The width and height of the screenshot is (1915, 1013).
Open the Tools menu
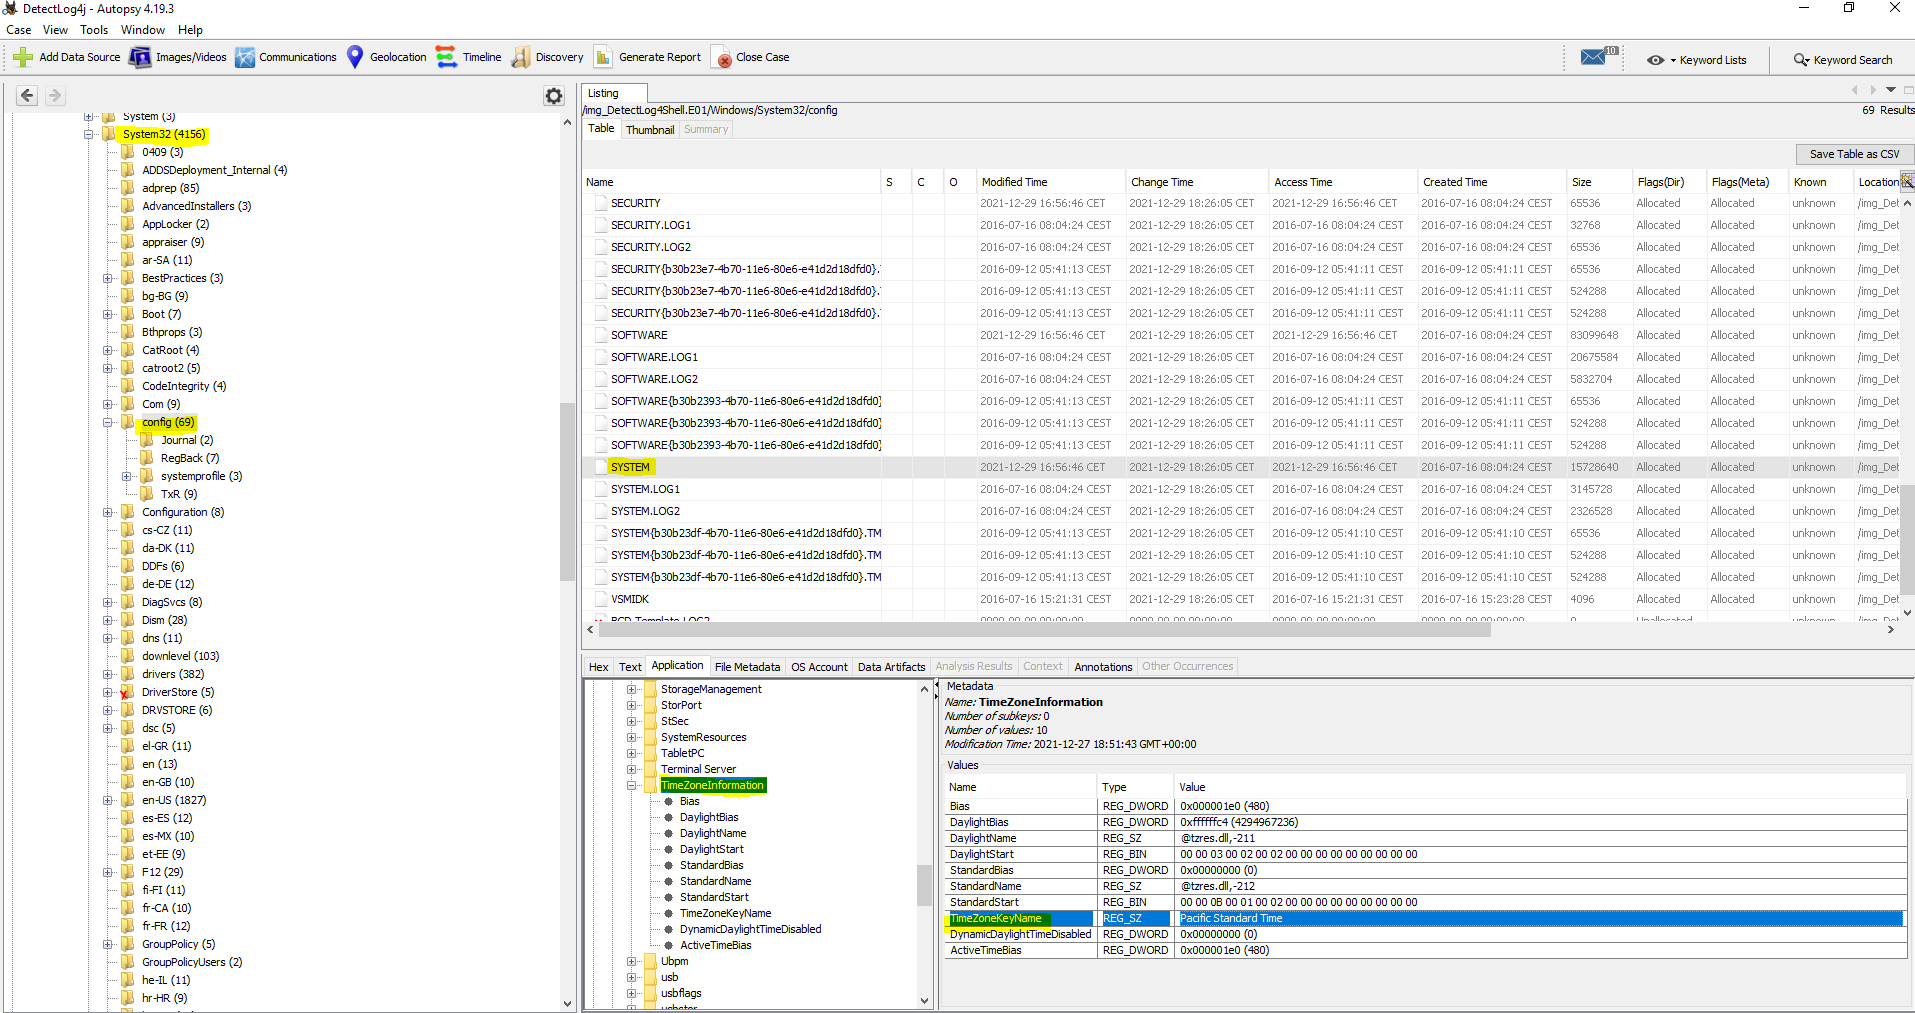point(94,30)
